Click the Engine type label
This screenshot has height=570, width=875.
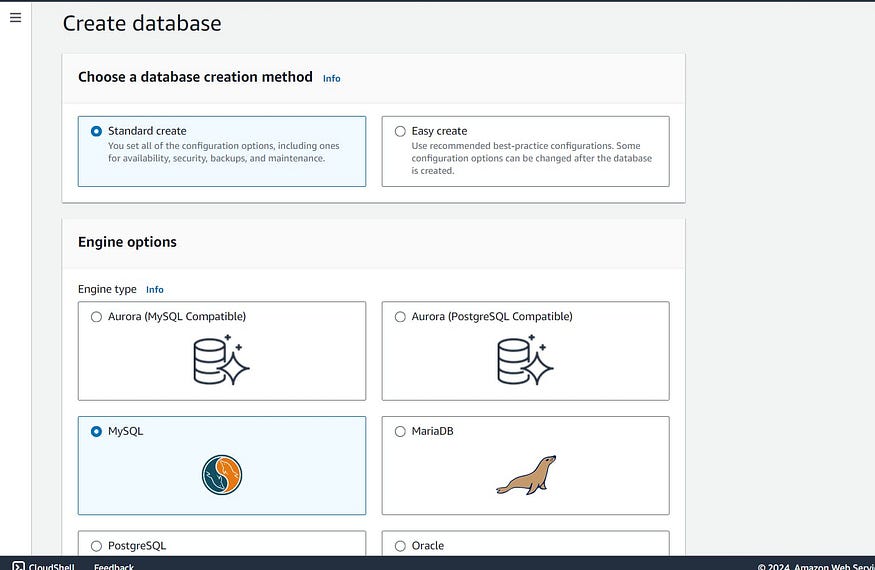click(107, 289)
